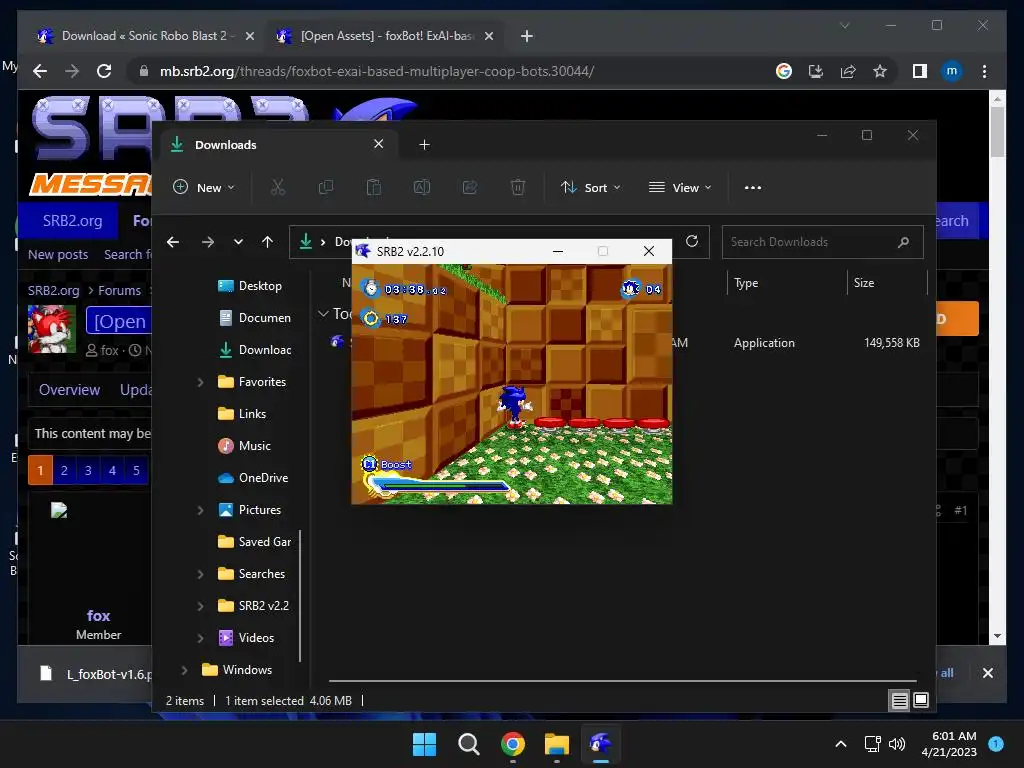Image resolution: width=1024 pixels, height=768 pixels.
Task: Click the Delete trash icon in File Explorer
Action: click(x=517, y=187)
